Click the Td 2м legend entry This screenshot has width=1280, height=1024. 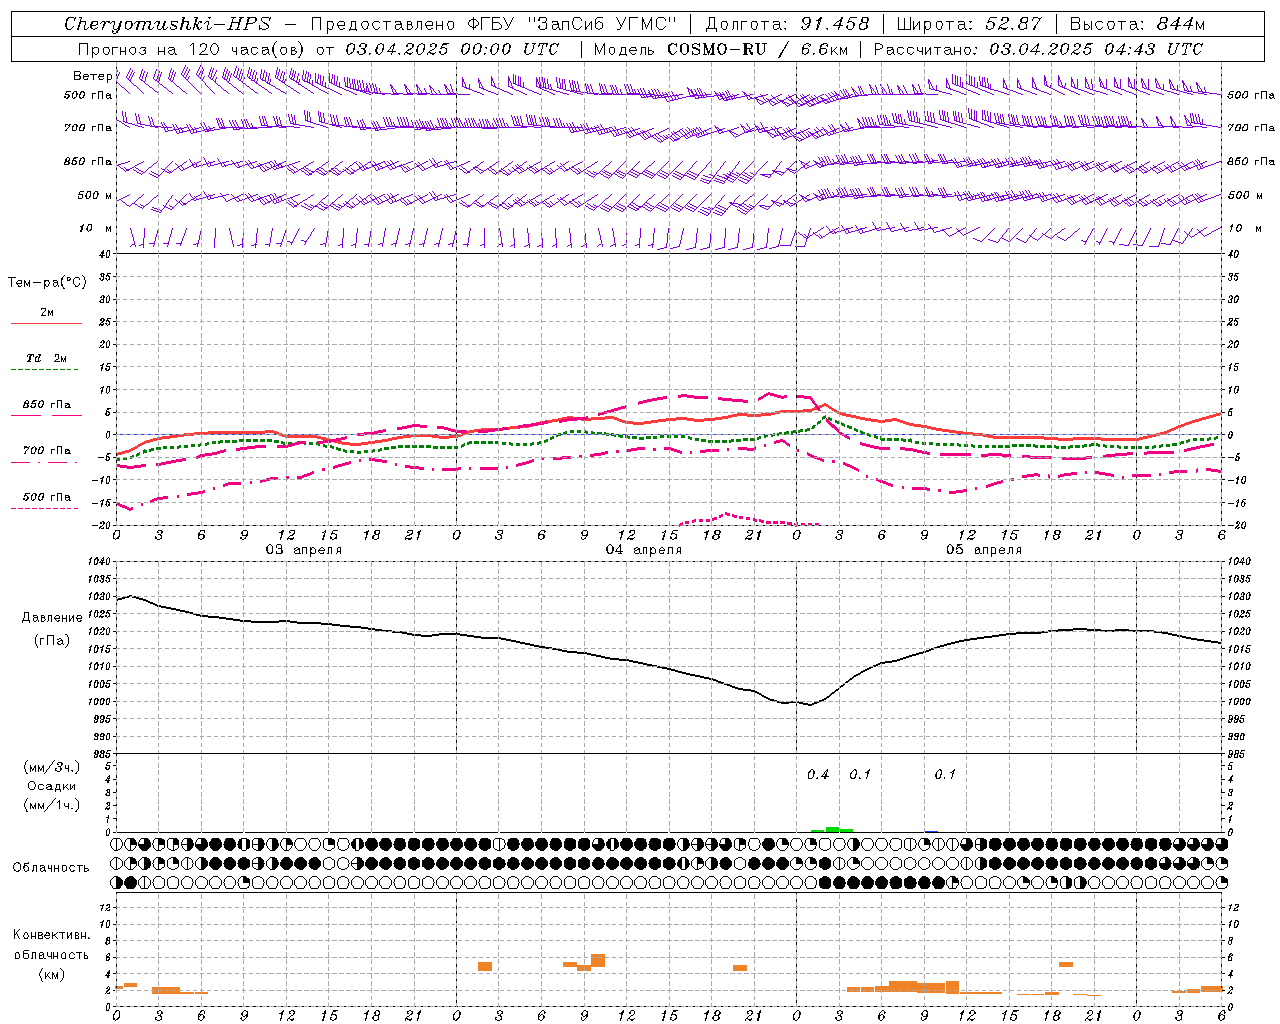click(x=47, y=358)
